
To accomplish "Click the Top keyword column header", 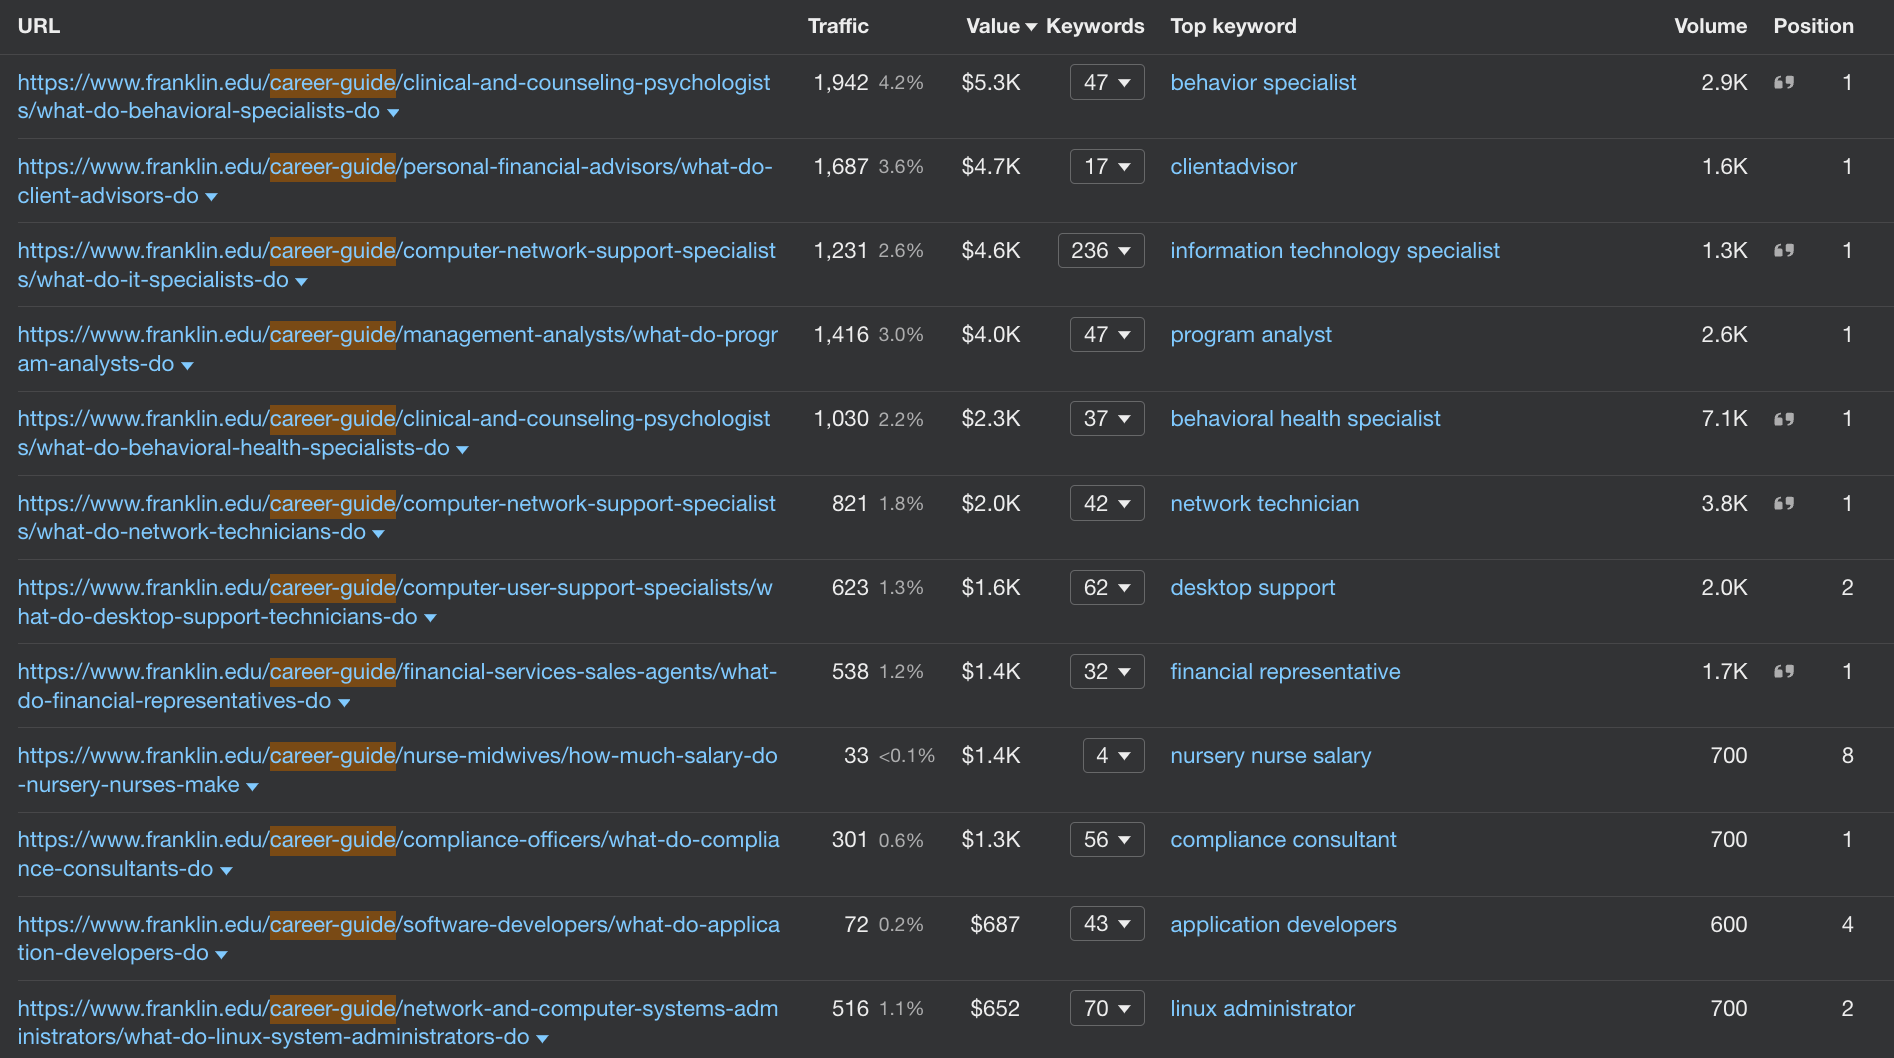I will 1233,26.
